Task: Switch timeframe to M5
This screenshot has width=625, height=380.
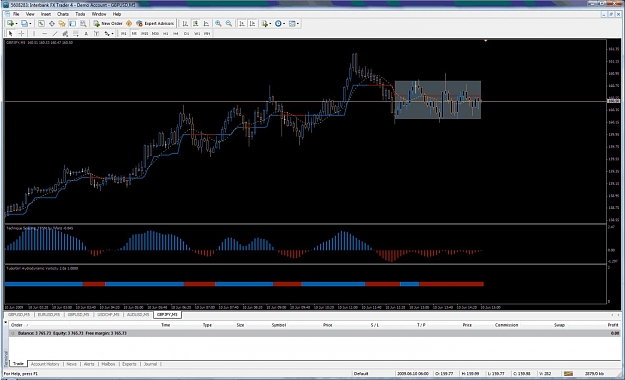Action: tap(134, 33)
